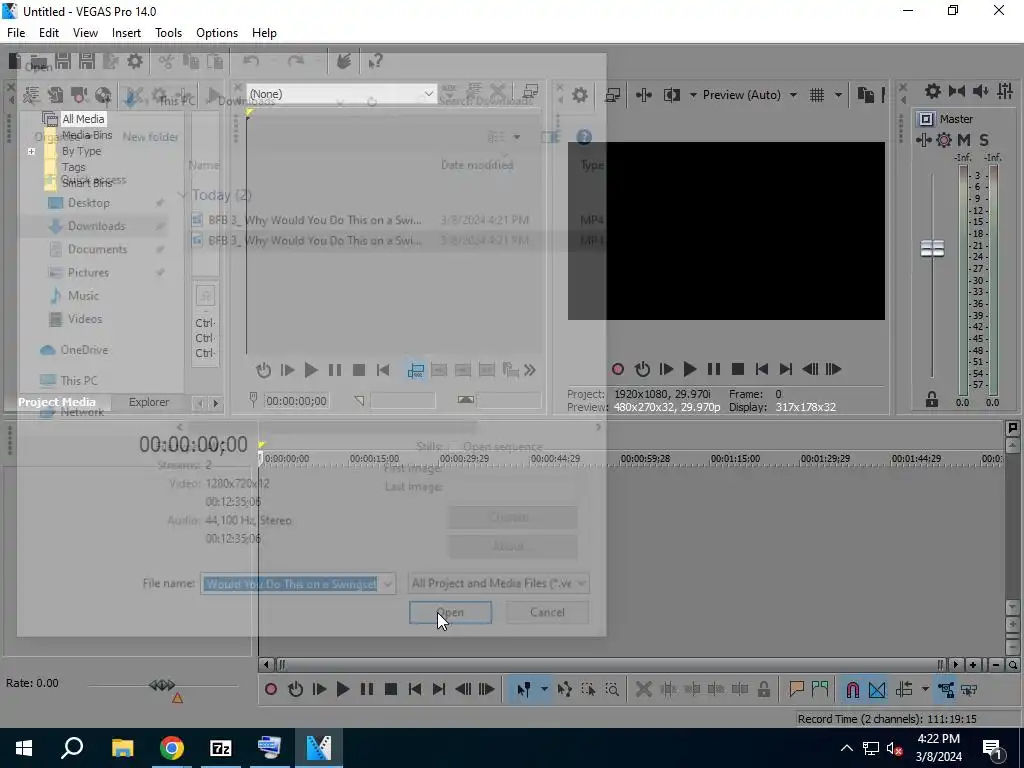Open the Tools menu
This screenshot has height=768, width=1024.
(x=168, y=33)
